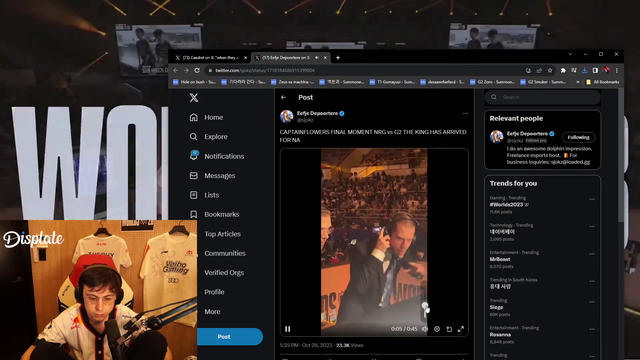Click the X search input field
This screenshot has height=360, width=640.
tap(542, 97)
